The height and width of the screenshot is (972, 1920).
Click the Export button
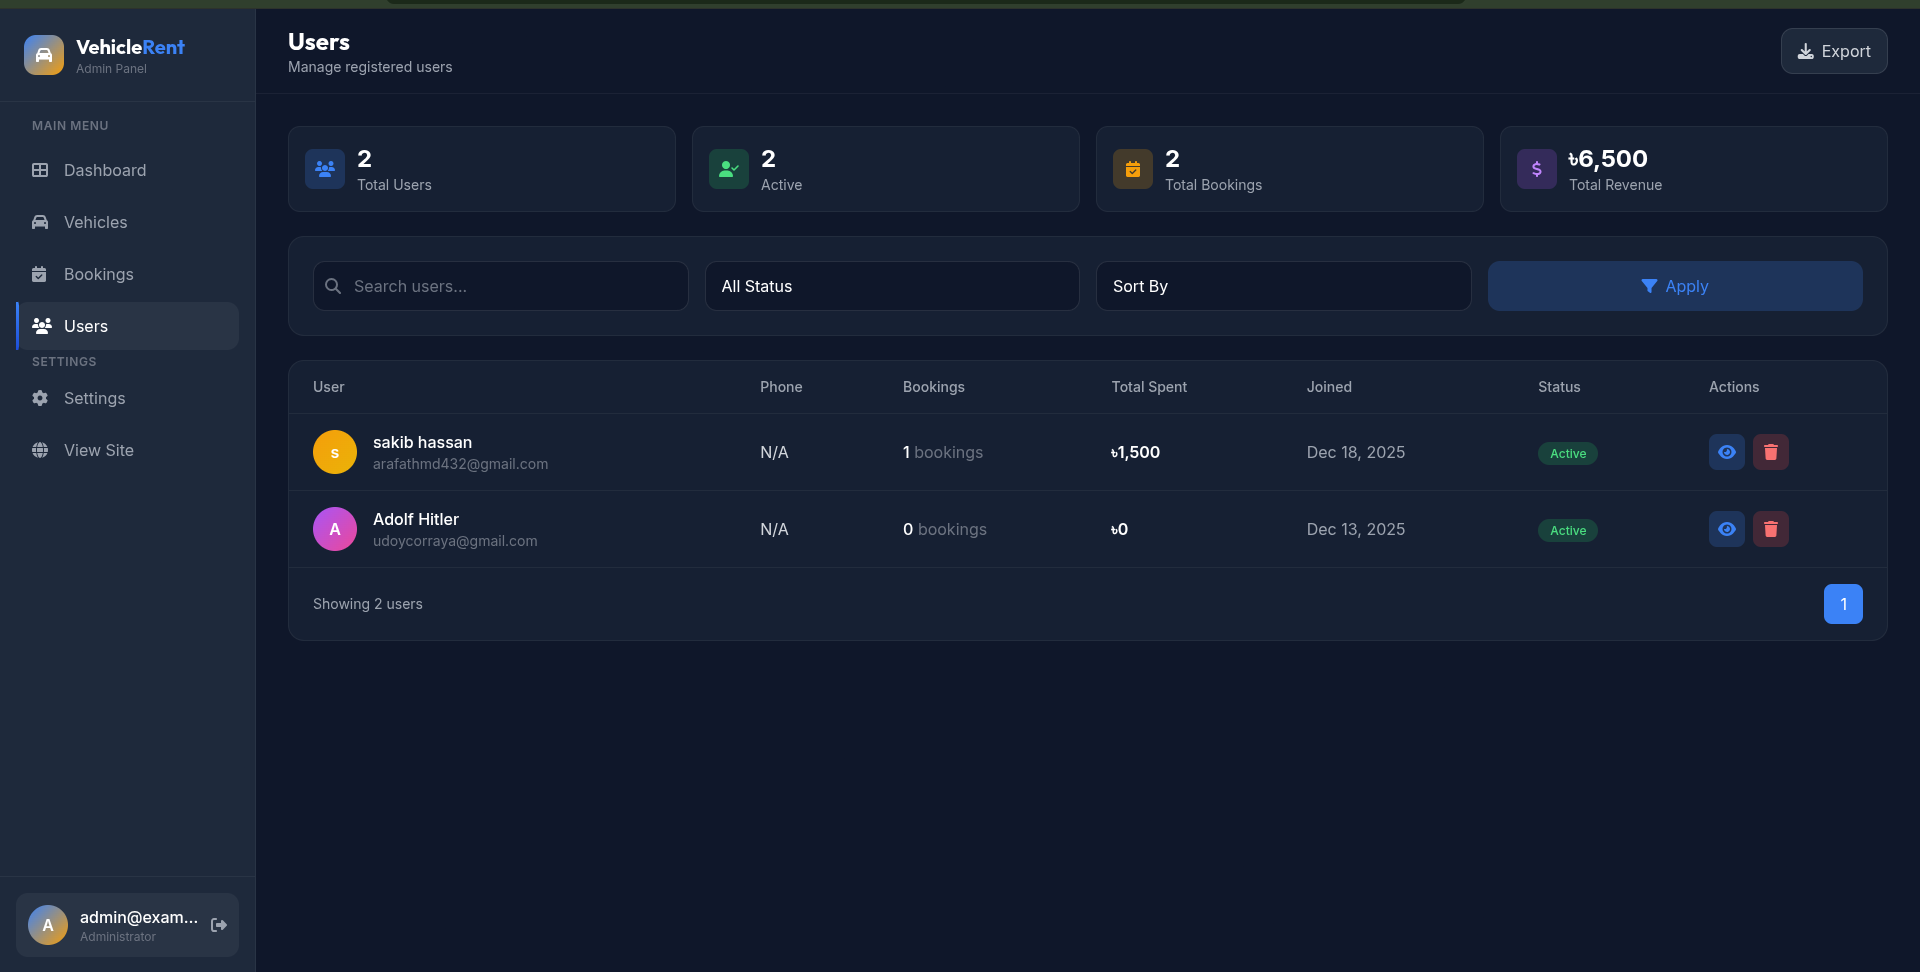click(x=1834, y=51)
